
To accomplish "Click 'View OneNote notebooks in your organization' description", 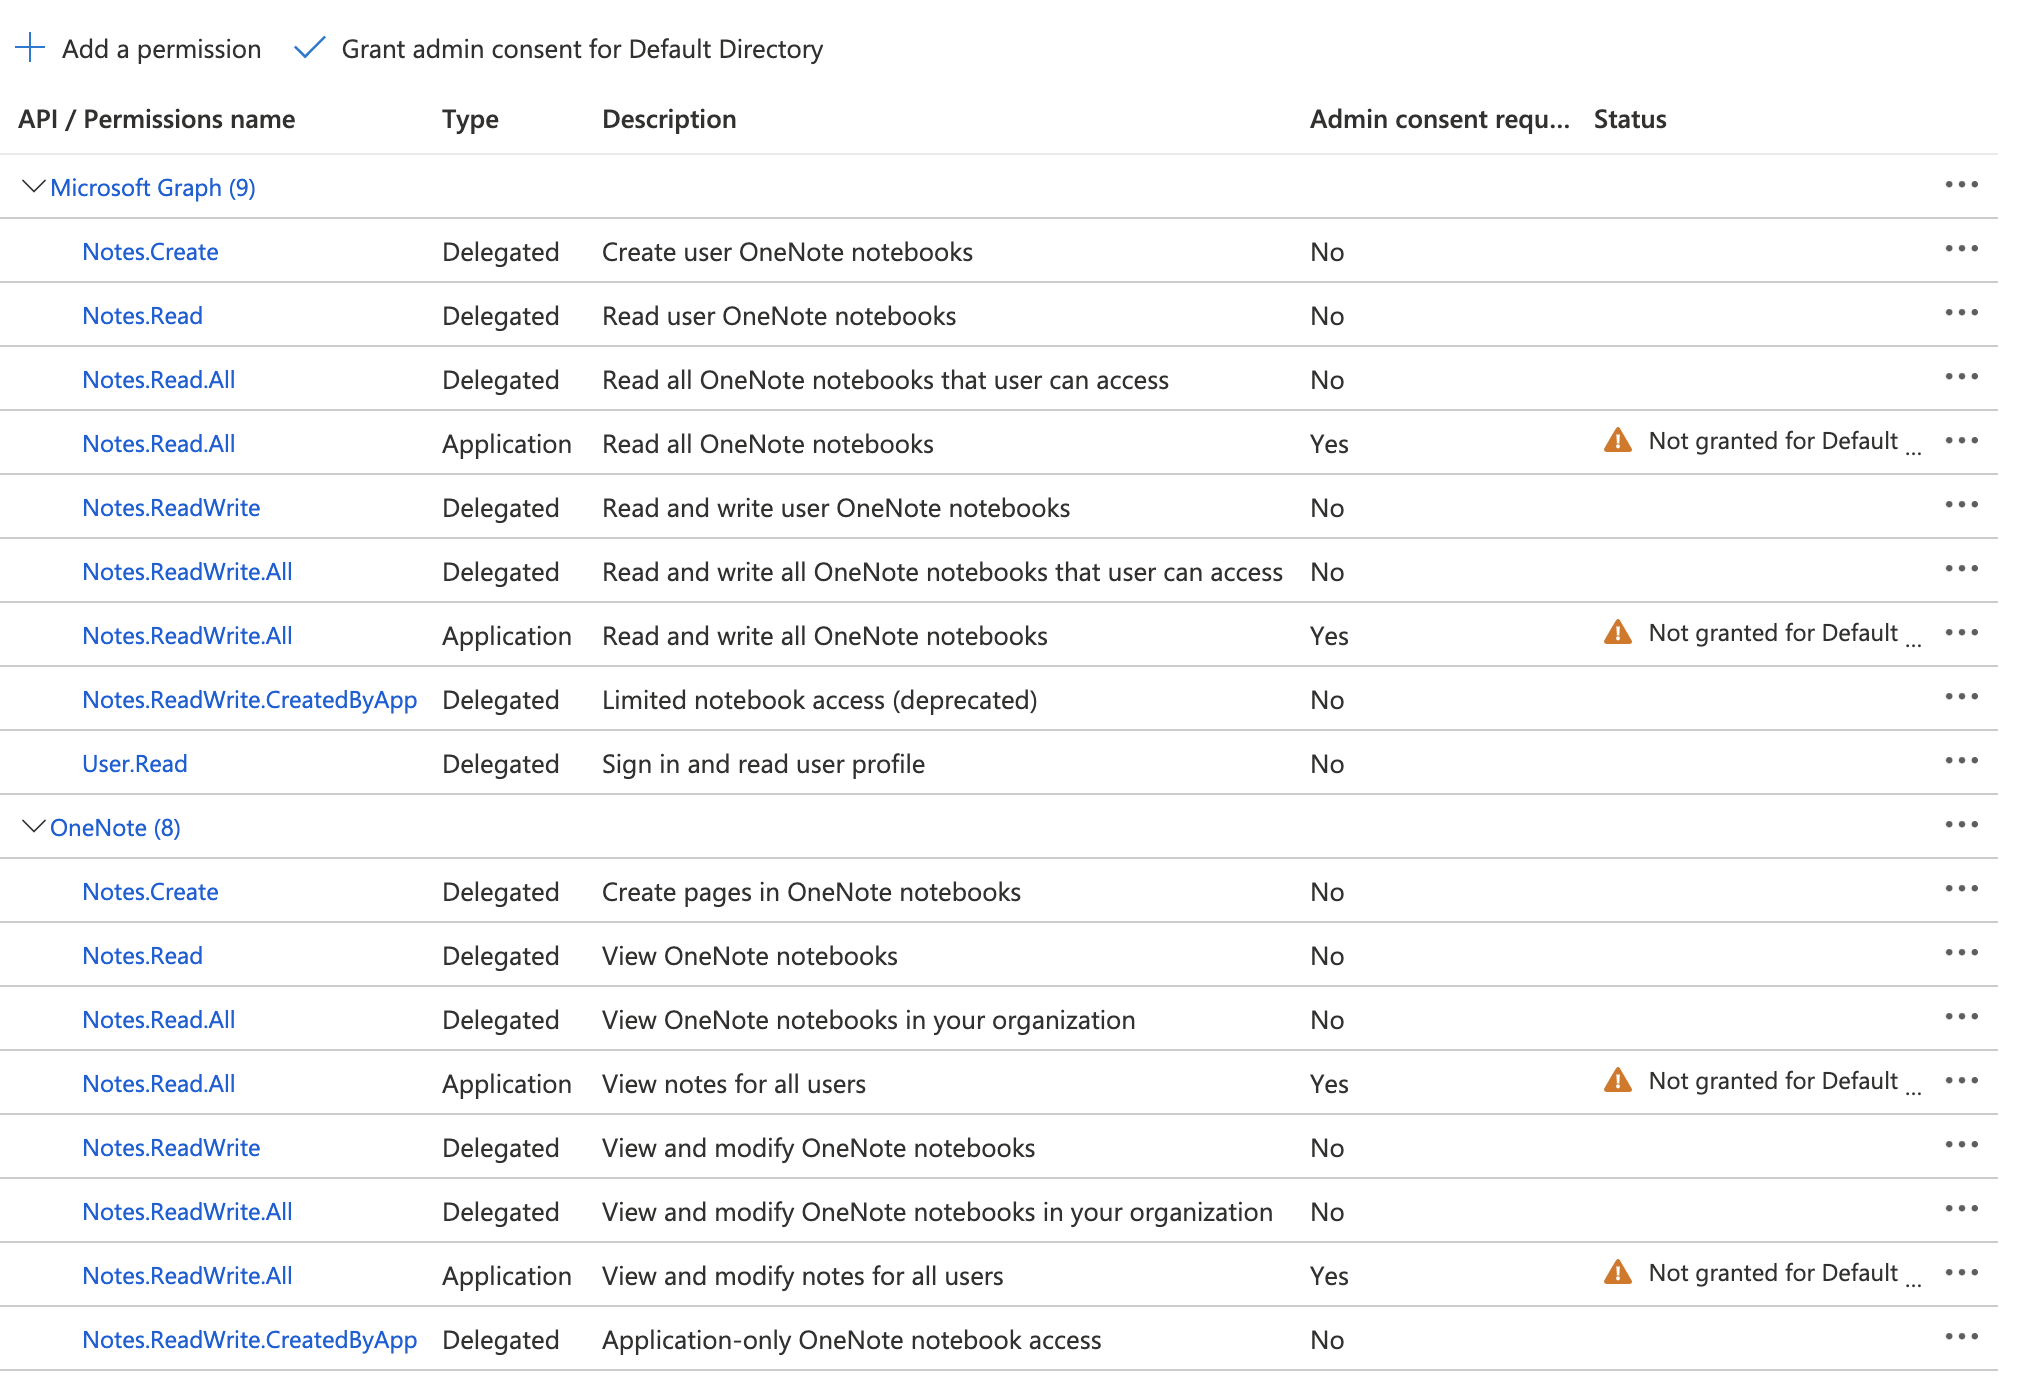I will point(868,1020).
